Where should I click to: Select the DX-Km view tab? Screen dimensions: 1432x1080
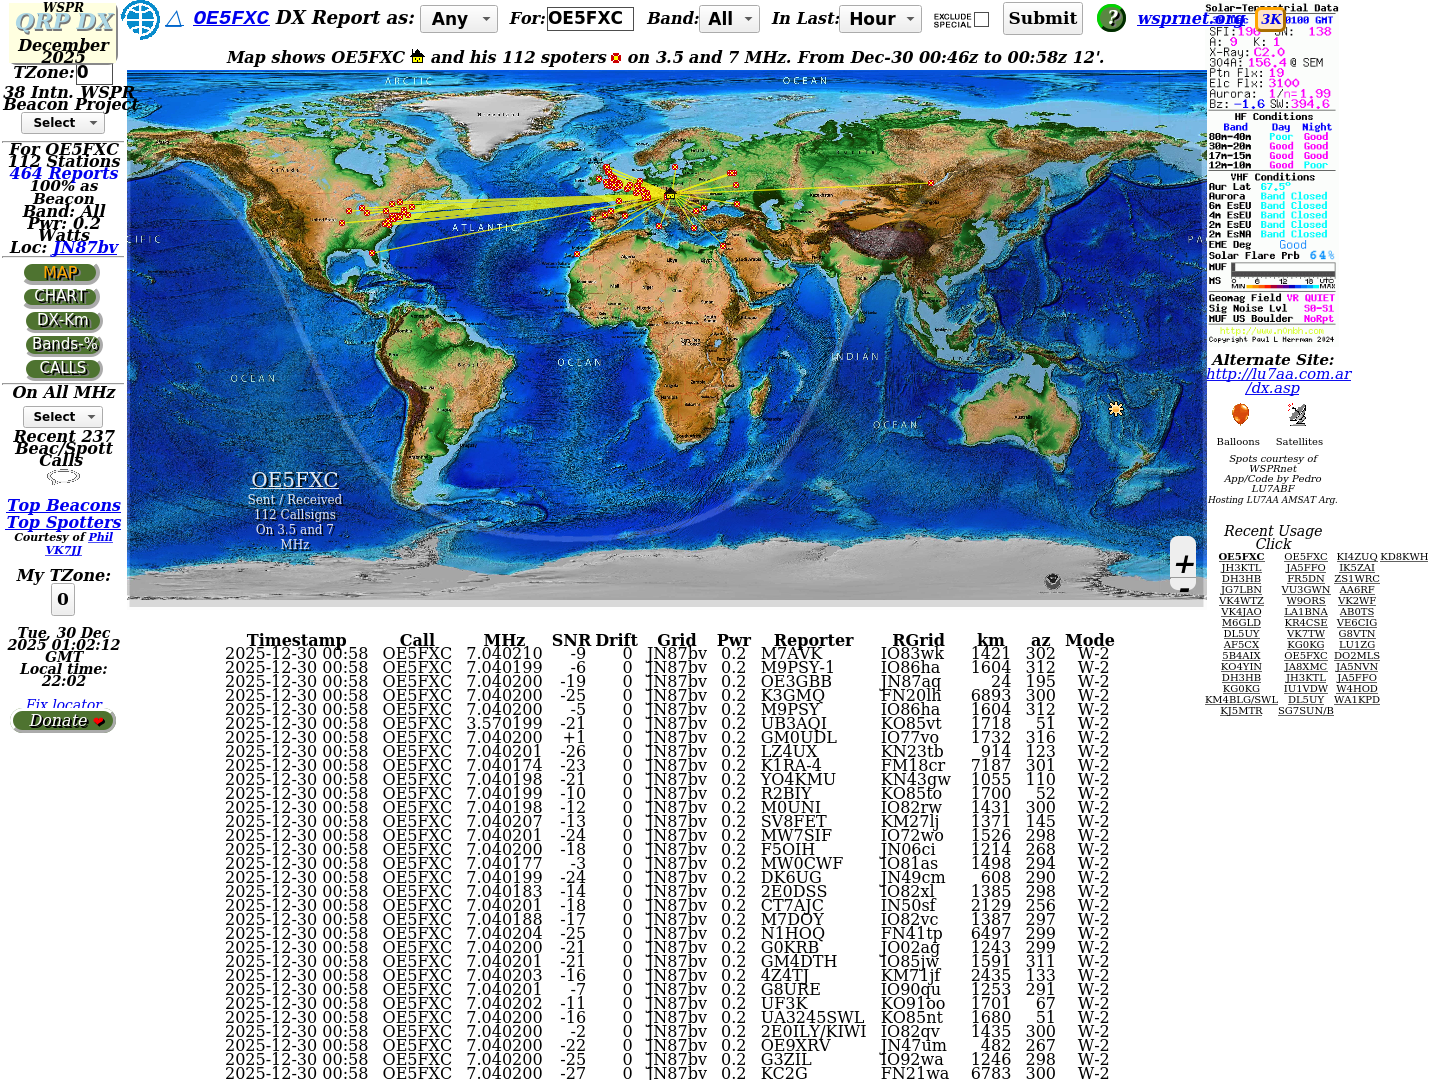(x=63, y=321)
